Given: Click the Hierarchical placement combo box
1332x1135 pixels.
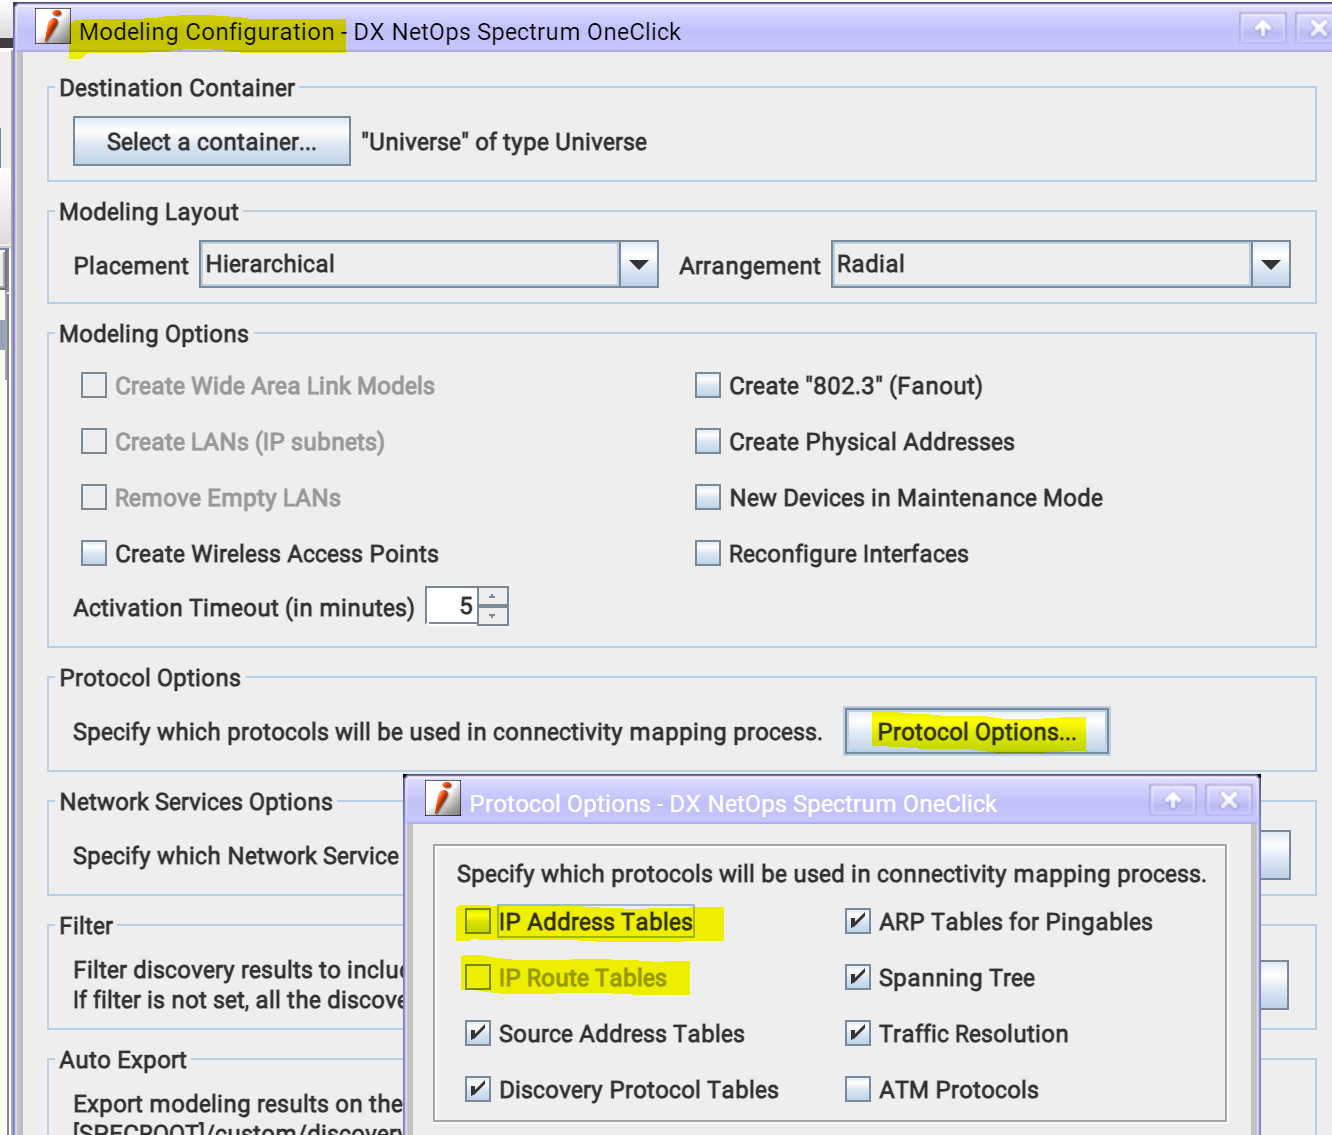Looking at the screenshot, I should (x=410, y=265).
